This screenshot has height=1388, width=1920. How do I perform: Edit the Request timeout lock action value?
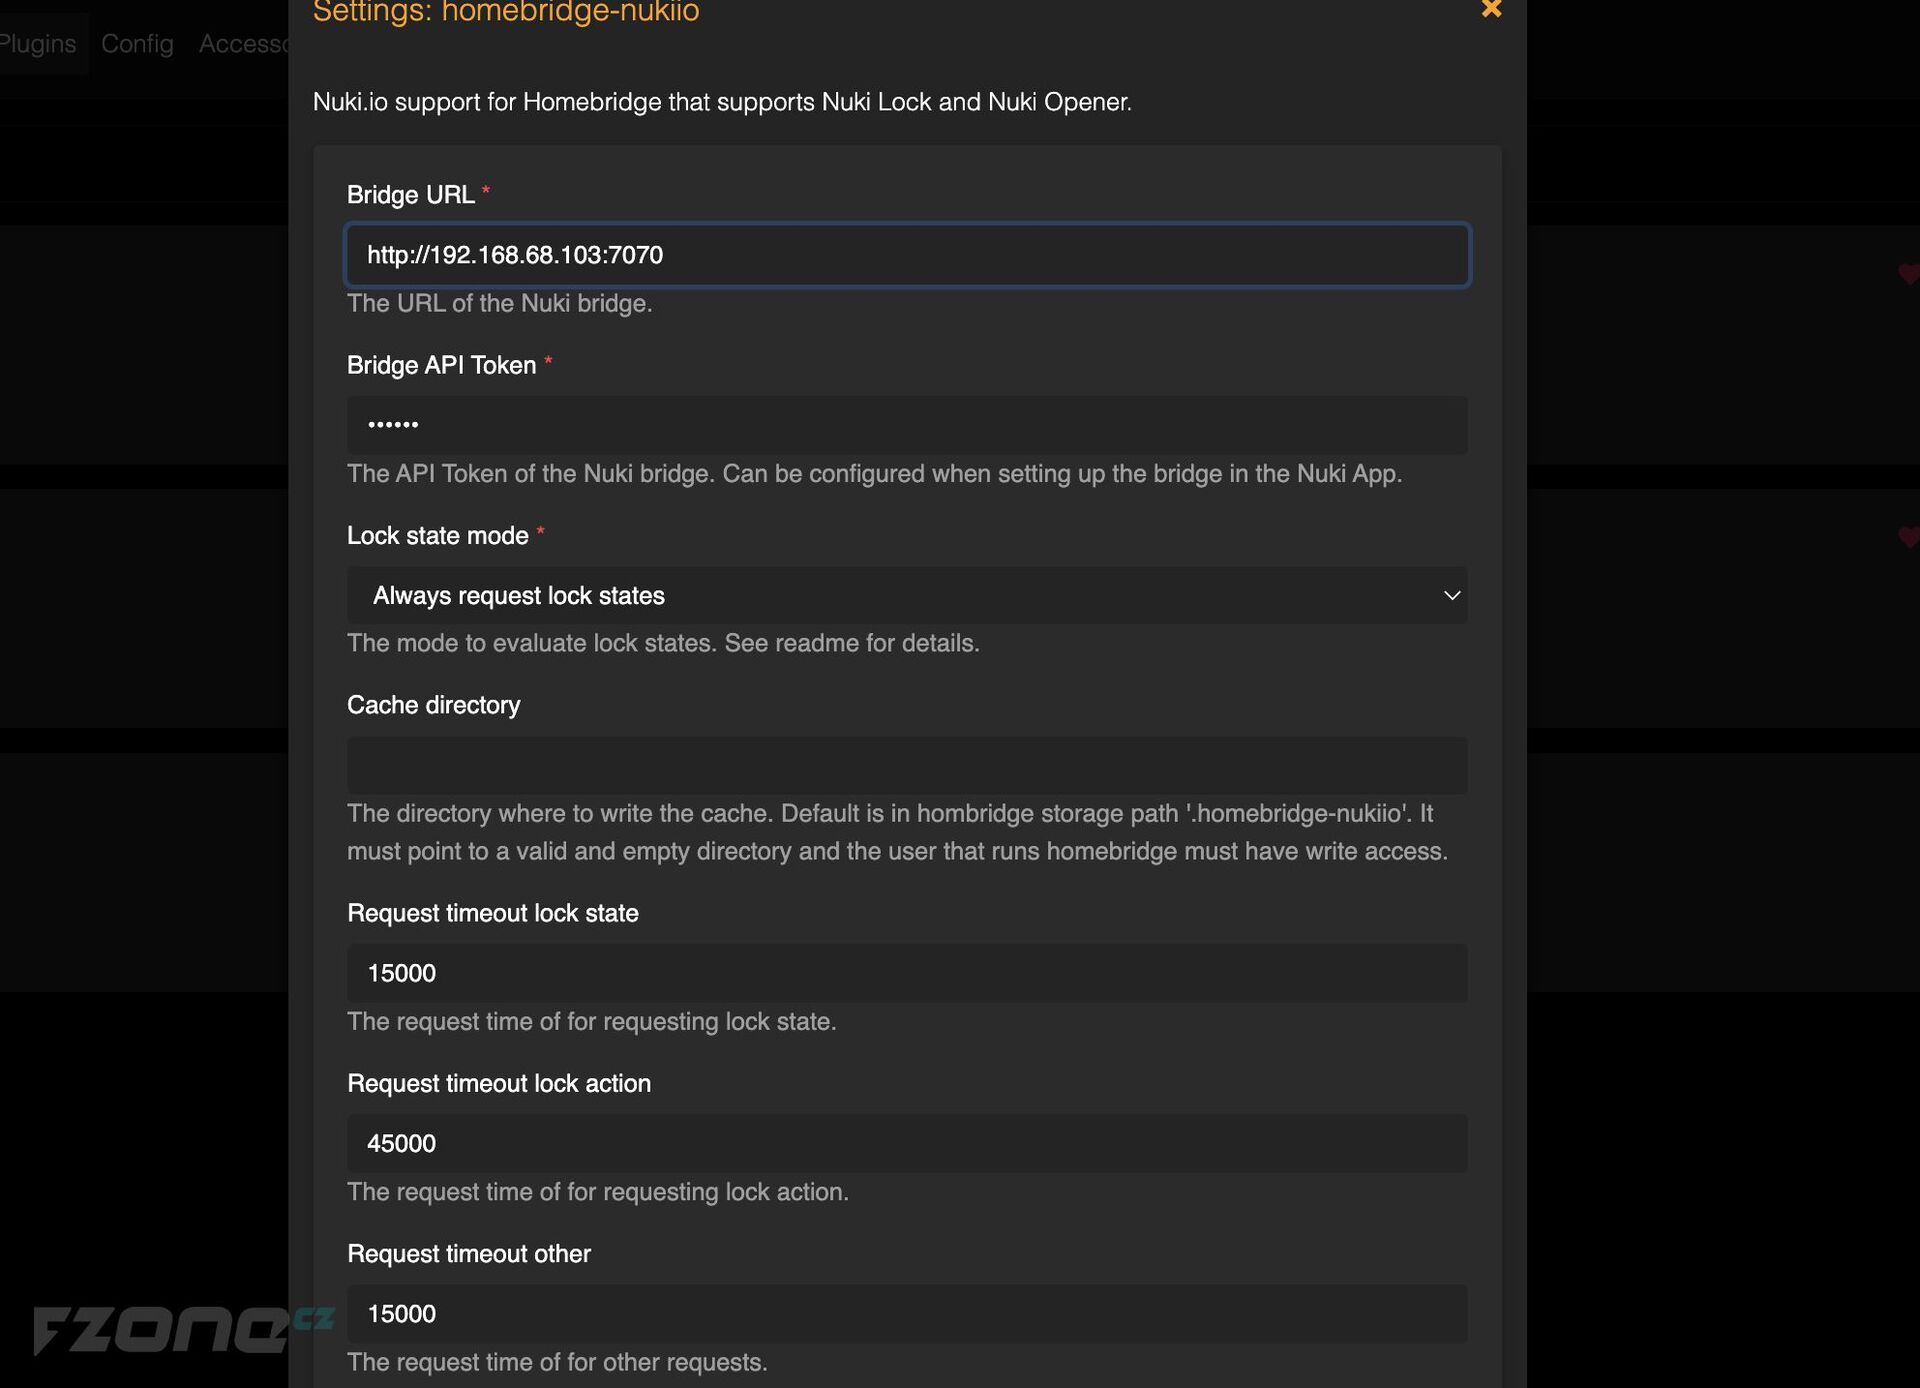907,1143
